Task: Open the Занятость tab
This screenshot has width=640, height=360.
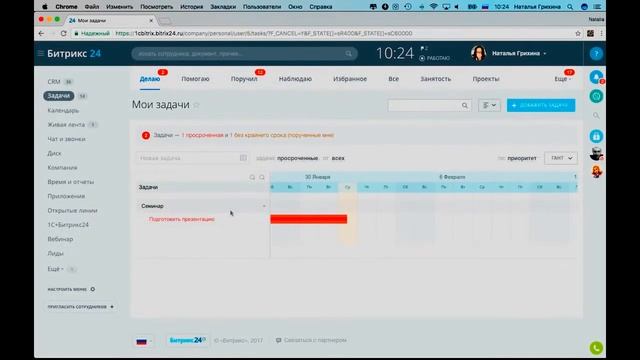Action: [436, 79]
